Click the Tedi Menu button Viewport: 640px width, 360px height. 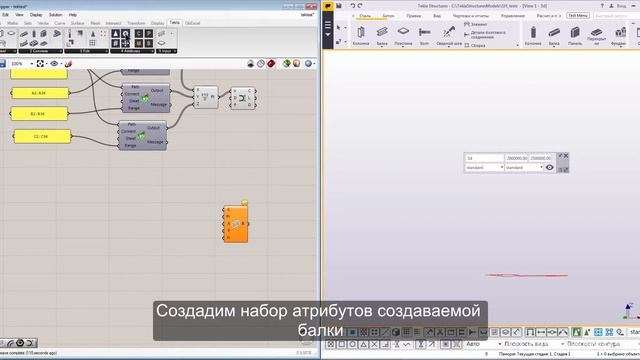(x=578, y=16)
